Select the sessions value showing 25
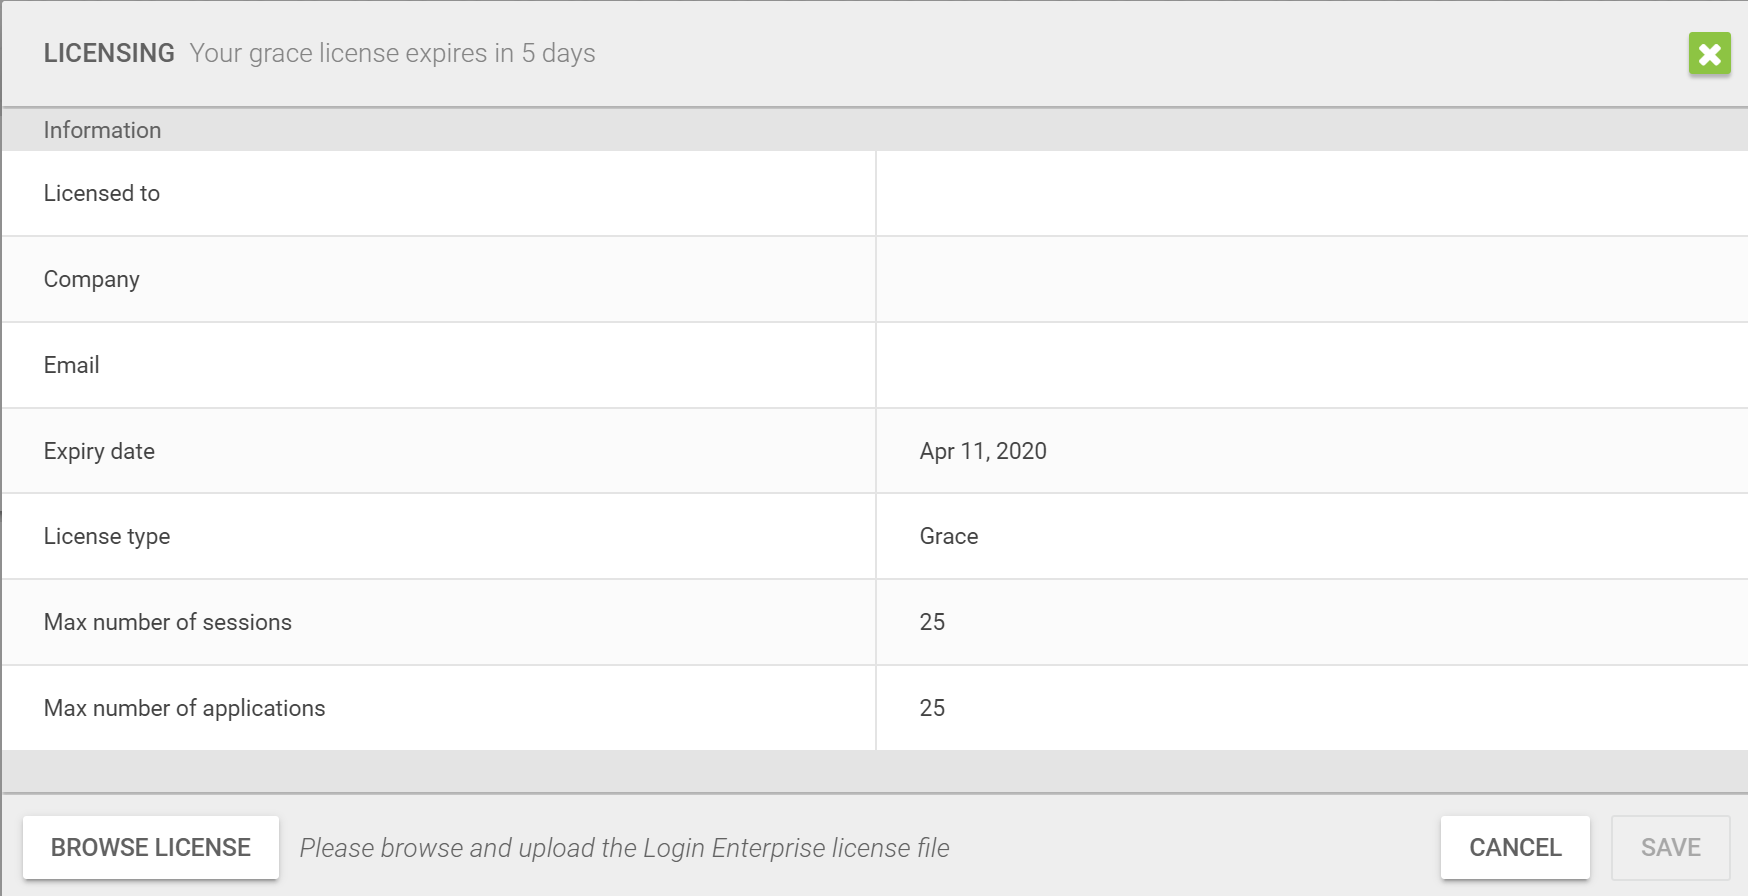The height and width of the screenshot is (896, 1748). [932, 622]
